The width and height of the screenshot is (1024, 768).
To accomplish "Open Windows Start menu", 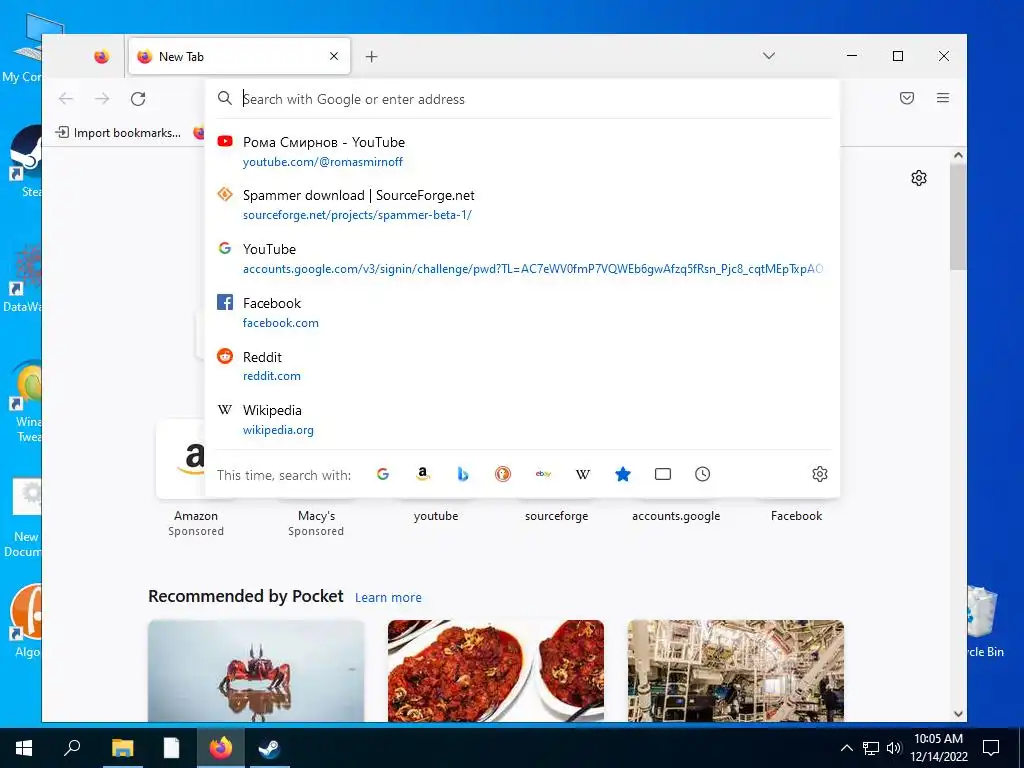I will (x=24, y=748).
